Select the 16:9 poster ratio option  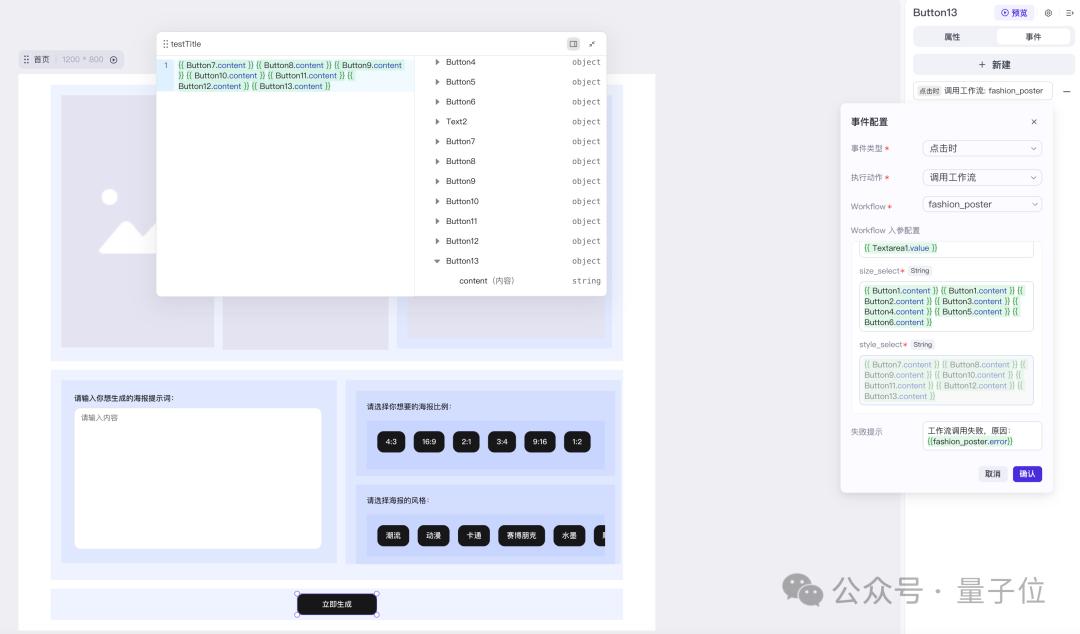pyautogui.click(x=428, y=441)
